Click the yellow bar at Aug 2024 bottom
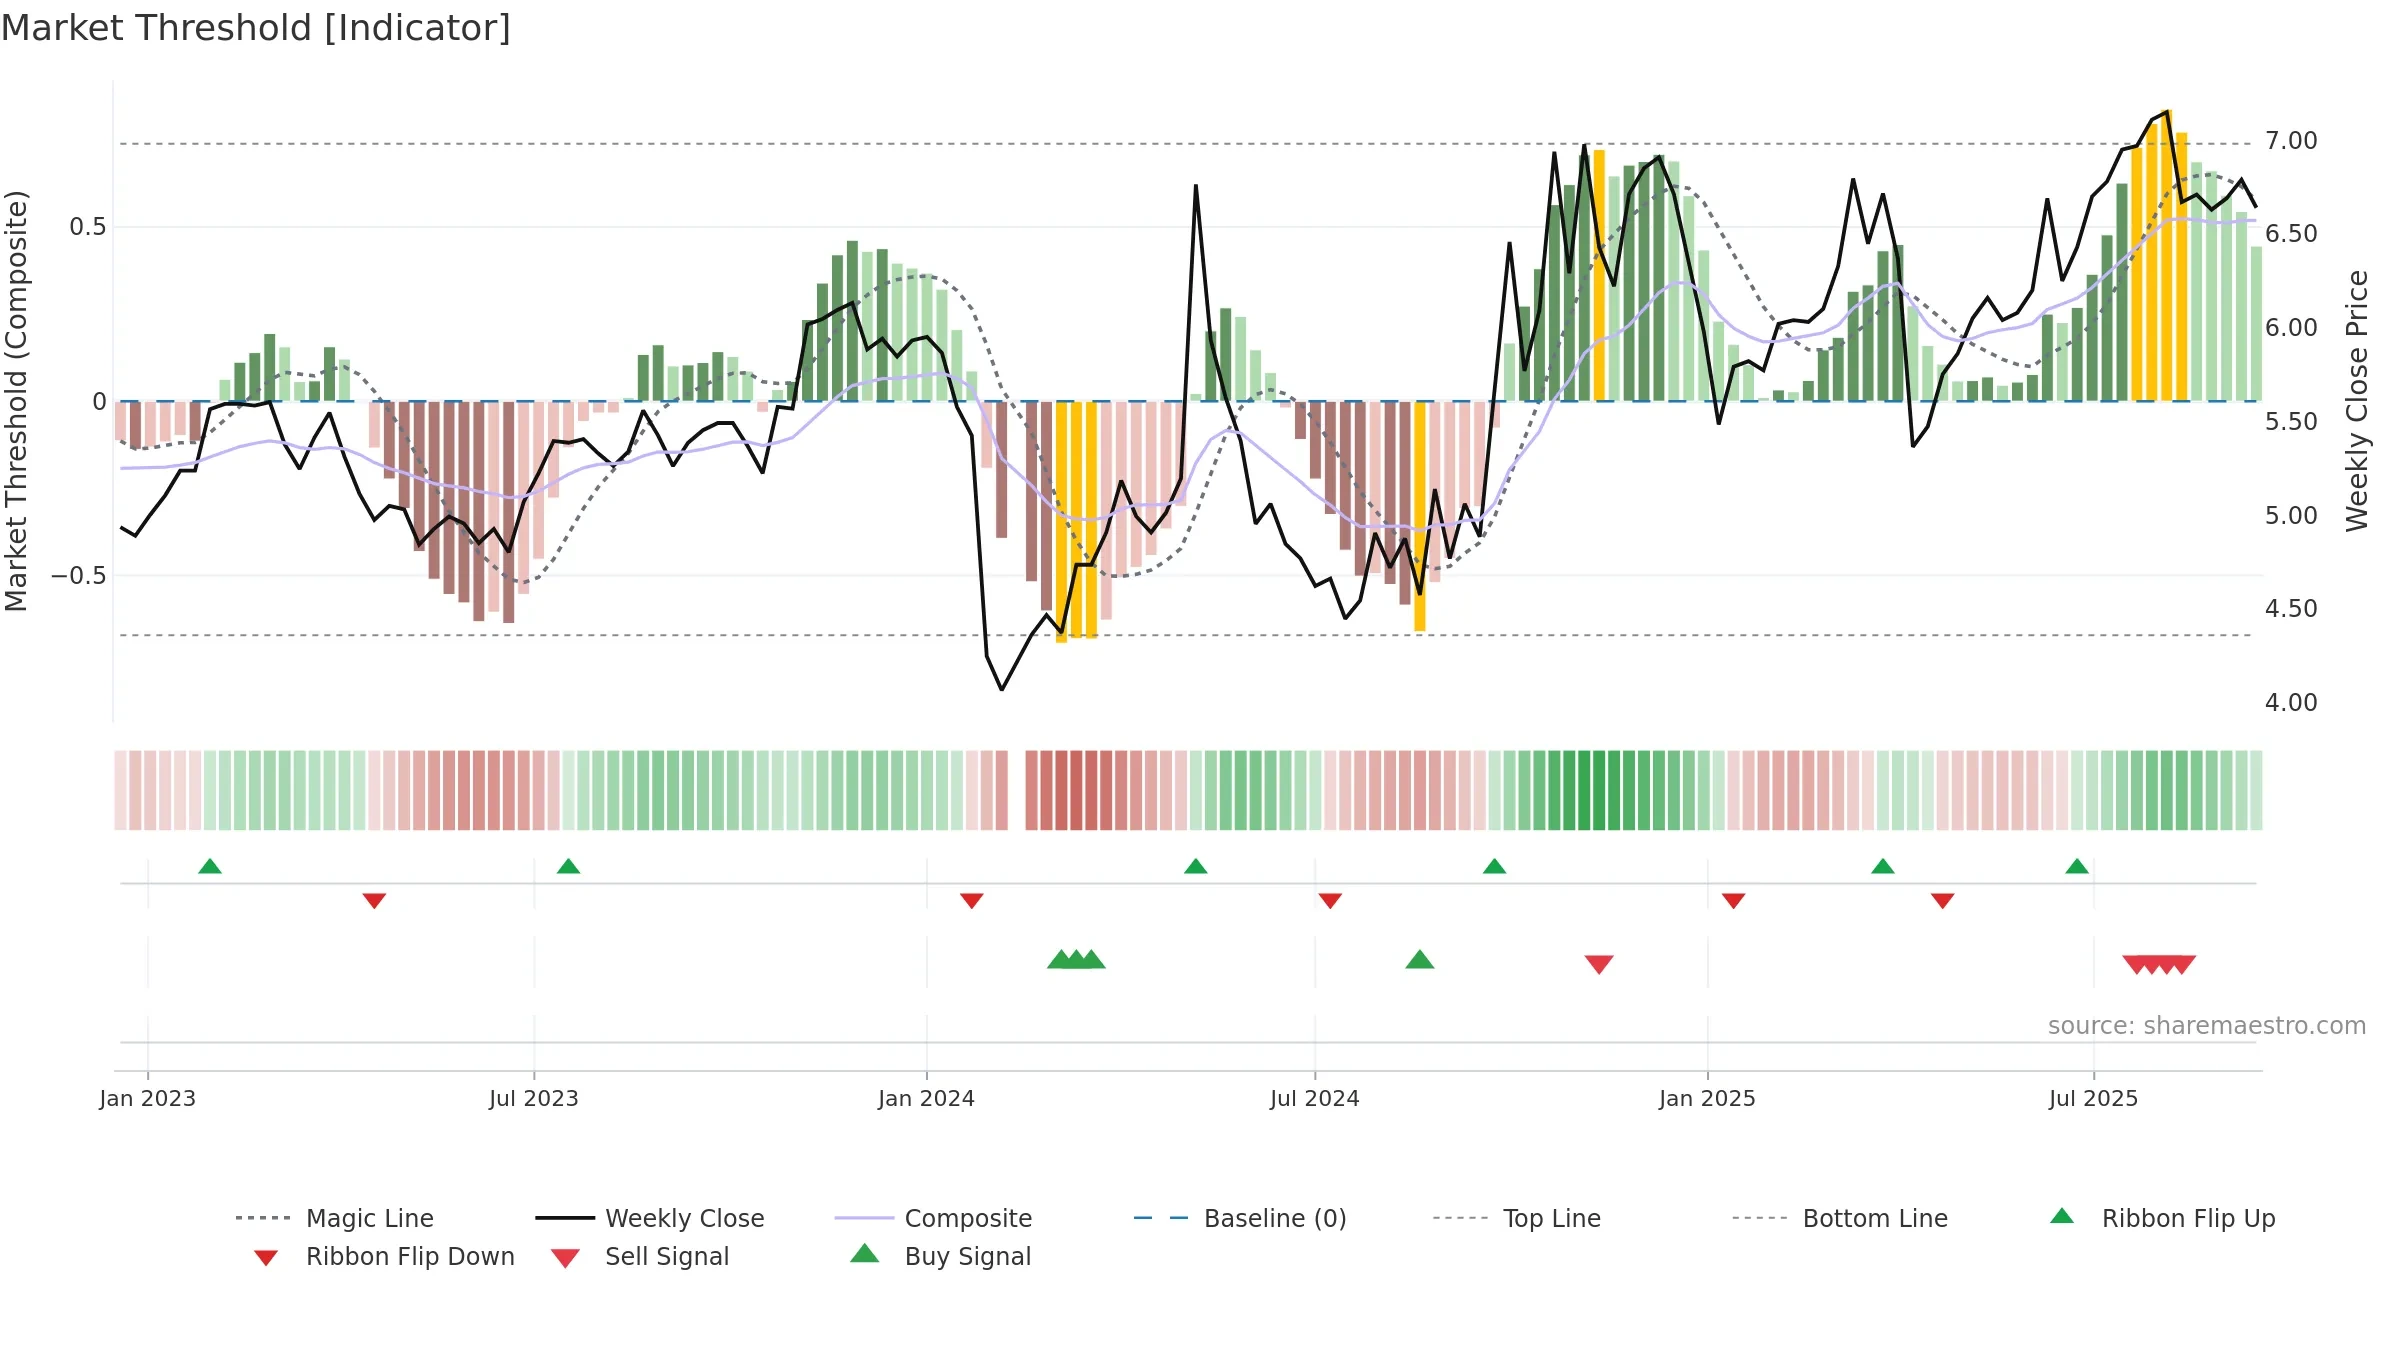2400x1350 pixels. pos(1420,516)
